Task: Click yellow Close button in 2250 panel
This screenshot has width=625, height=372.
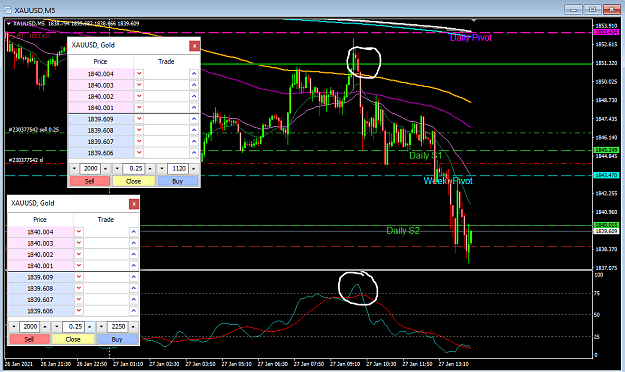Action: click(73, 339)
